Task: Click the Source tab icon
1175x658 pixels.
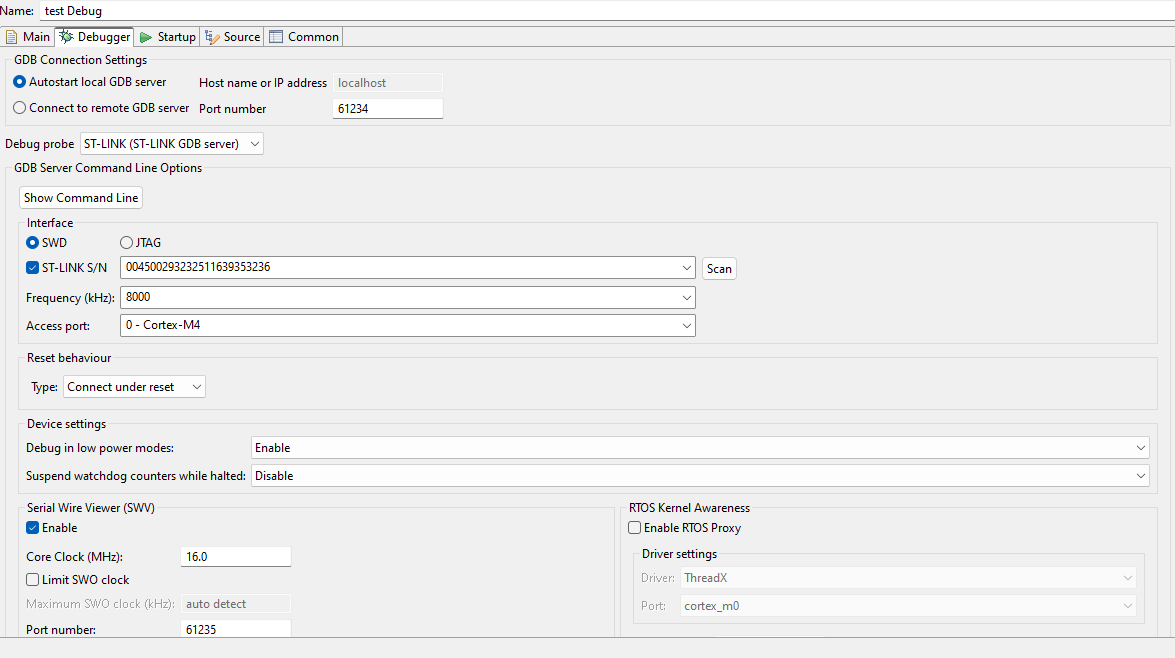Action: tap(212, 37)
